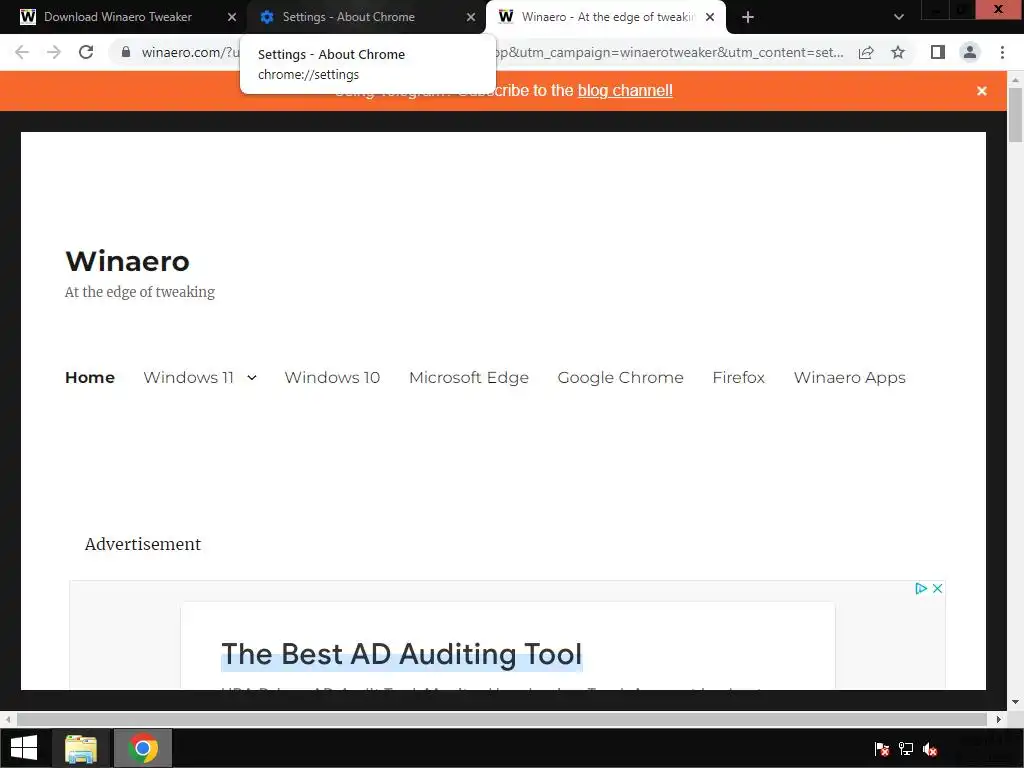Image resolution: width=1024 pixels, height=768 pixels.
Task: Open the Windows 11 menu item
Action: click(189, 377)
